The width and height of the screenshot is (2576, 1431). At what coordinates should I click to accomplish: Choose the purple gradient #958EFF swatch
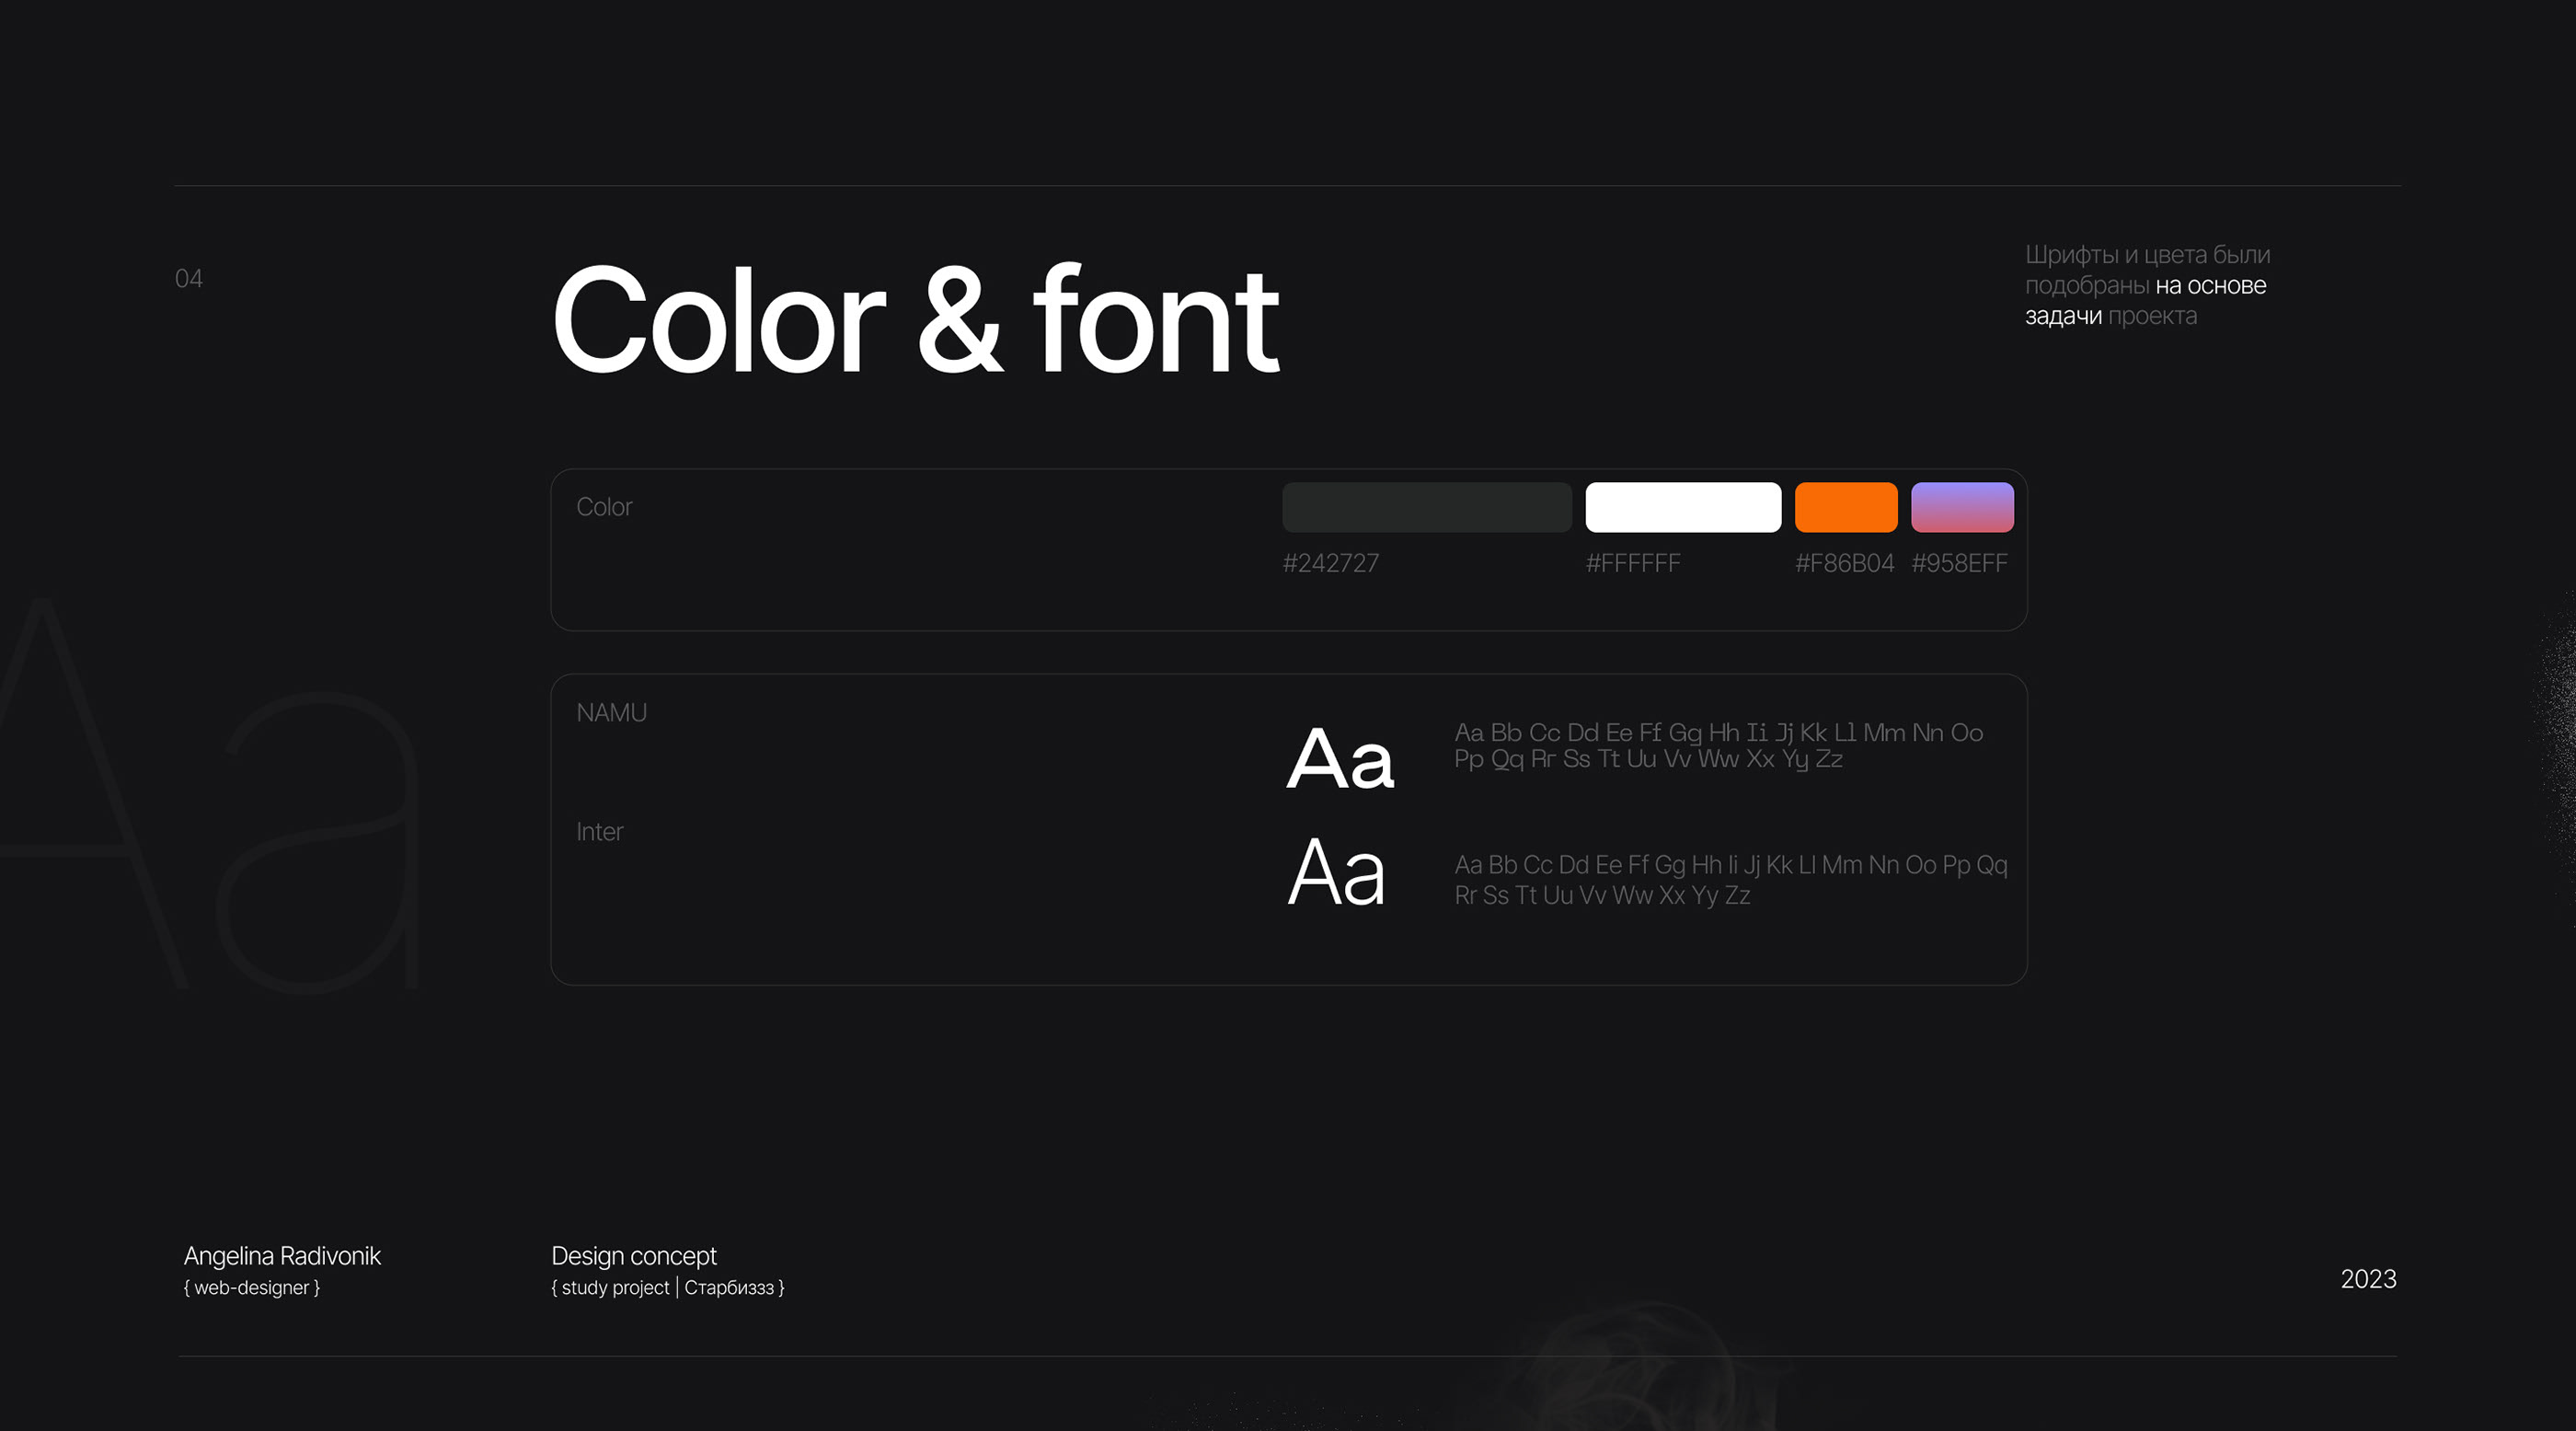tap(1961, 507)
